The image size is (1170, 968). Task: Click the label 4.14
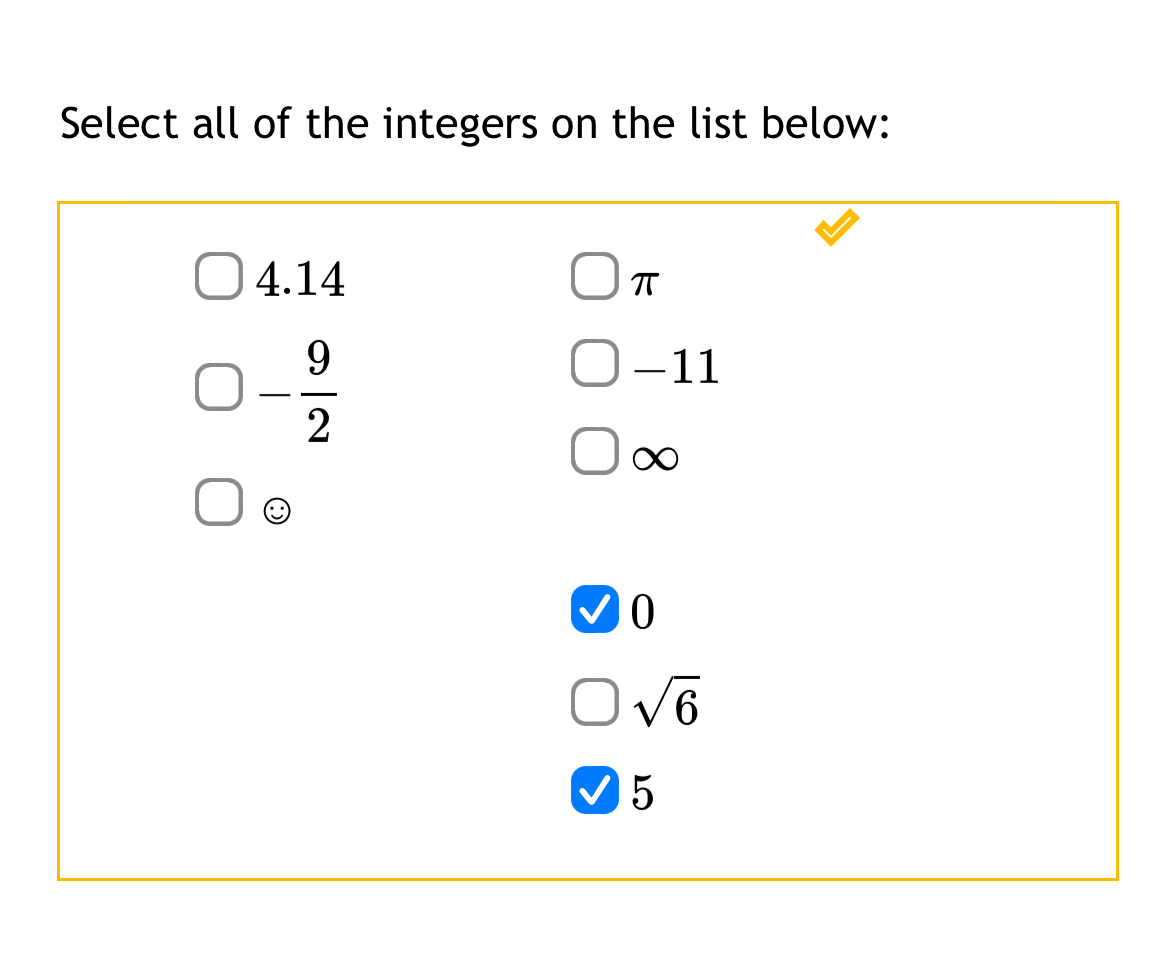pyautogui.click(x=300, y=278)
